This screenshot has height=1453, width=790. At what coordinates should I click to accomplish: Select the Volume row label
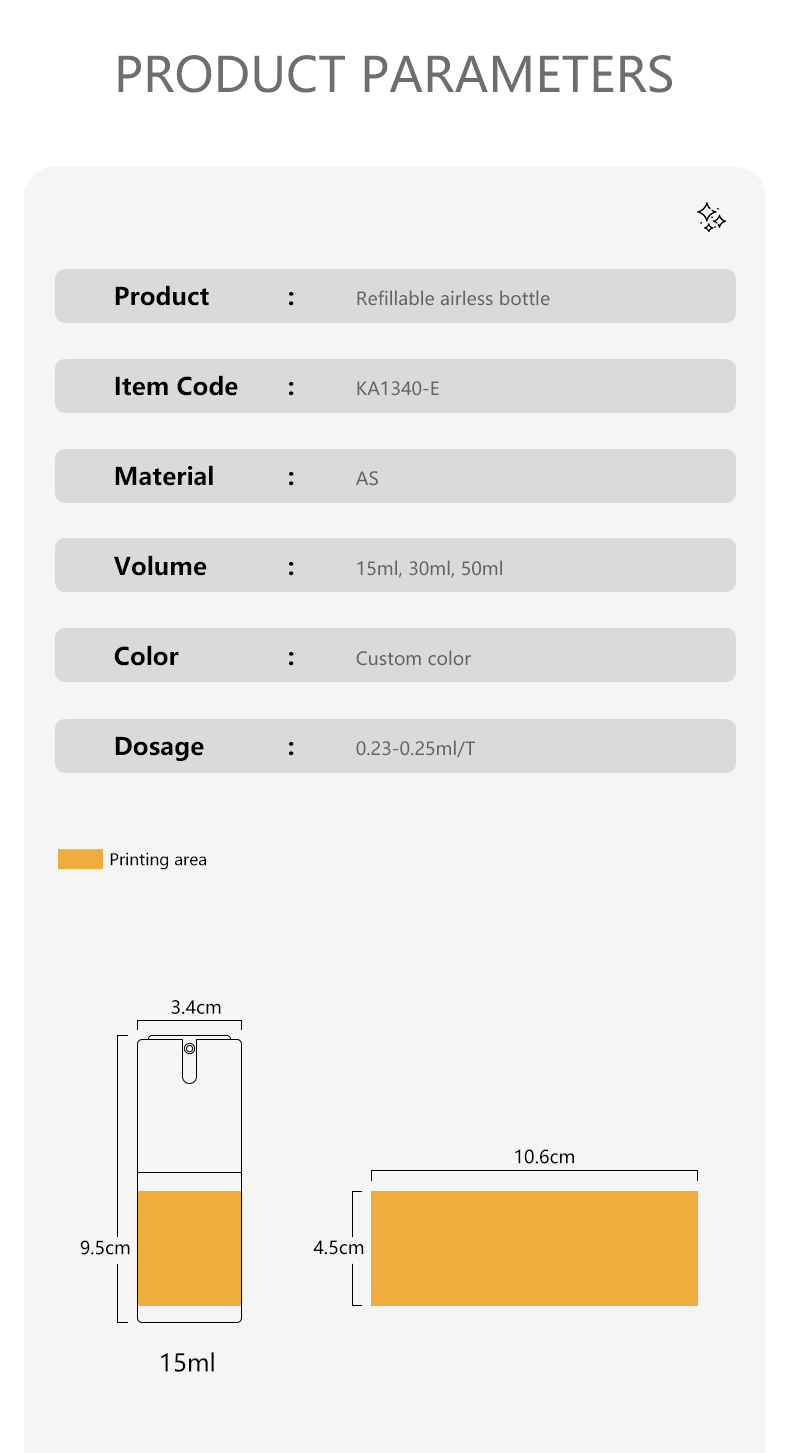click(160, 566)
